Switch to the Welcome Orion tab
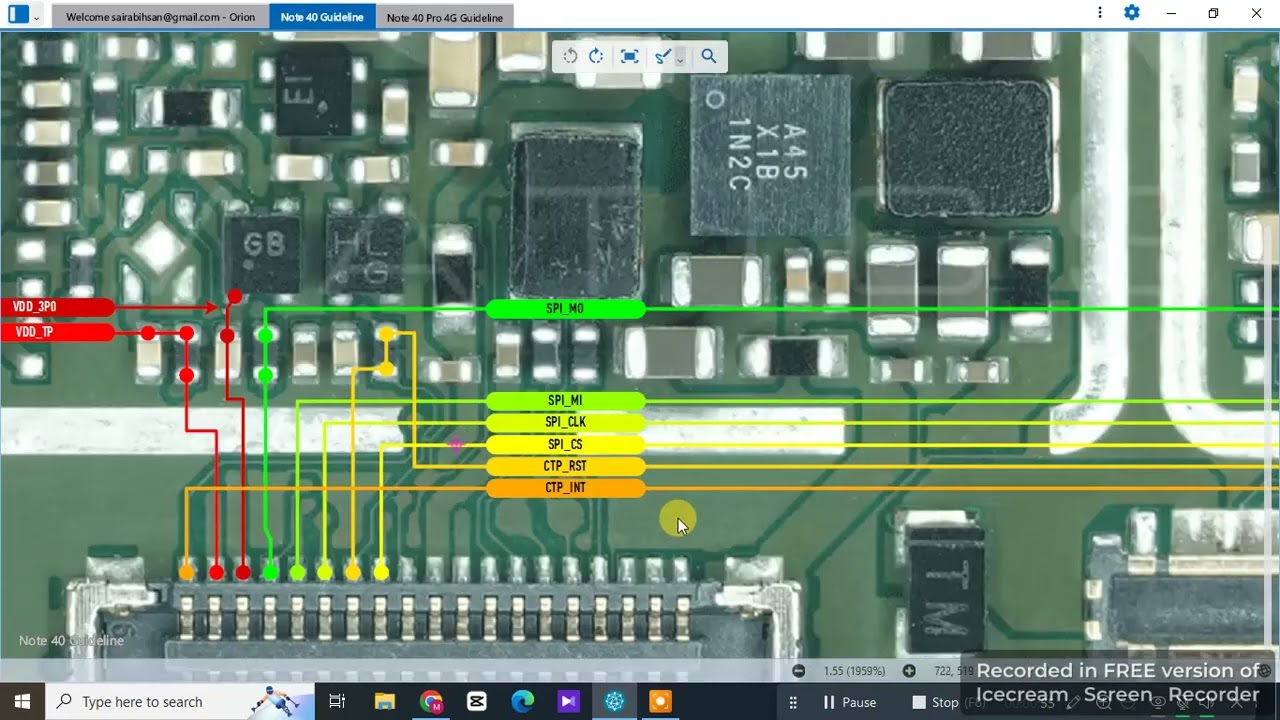The image size is (1280, 720). point(160,17)
